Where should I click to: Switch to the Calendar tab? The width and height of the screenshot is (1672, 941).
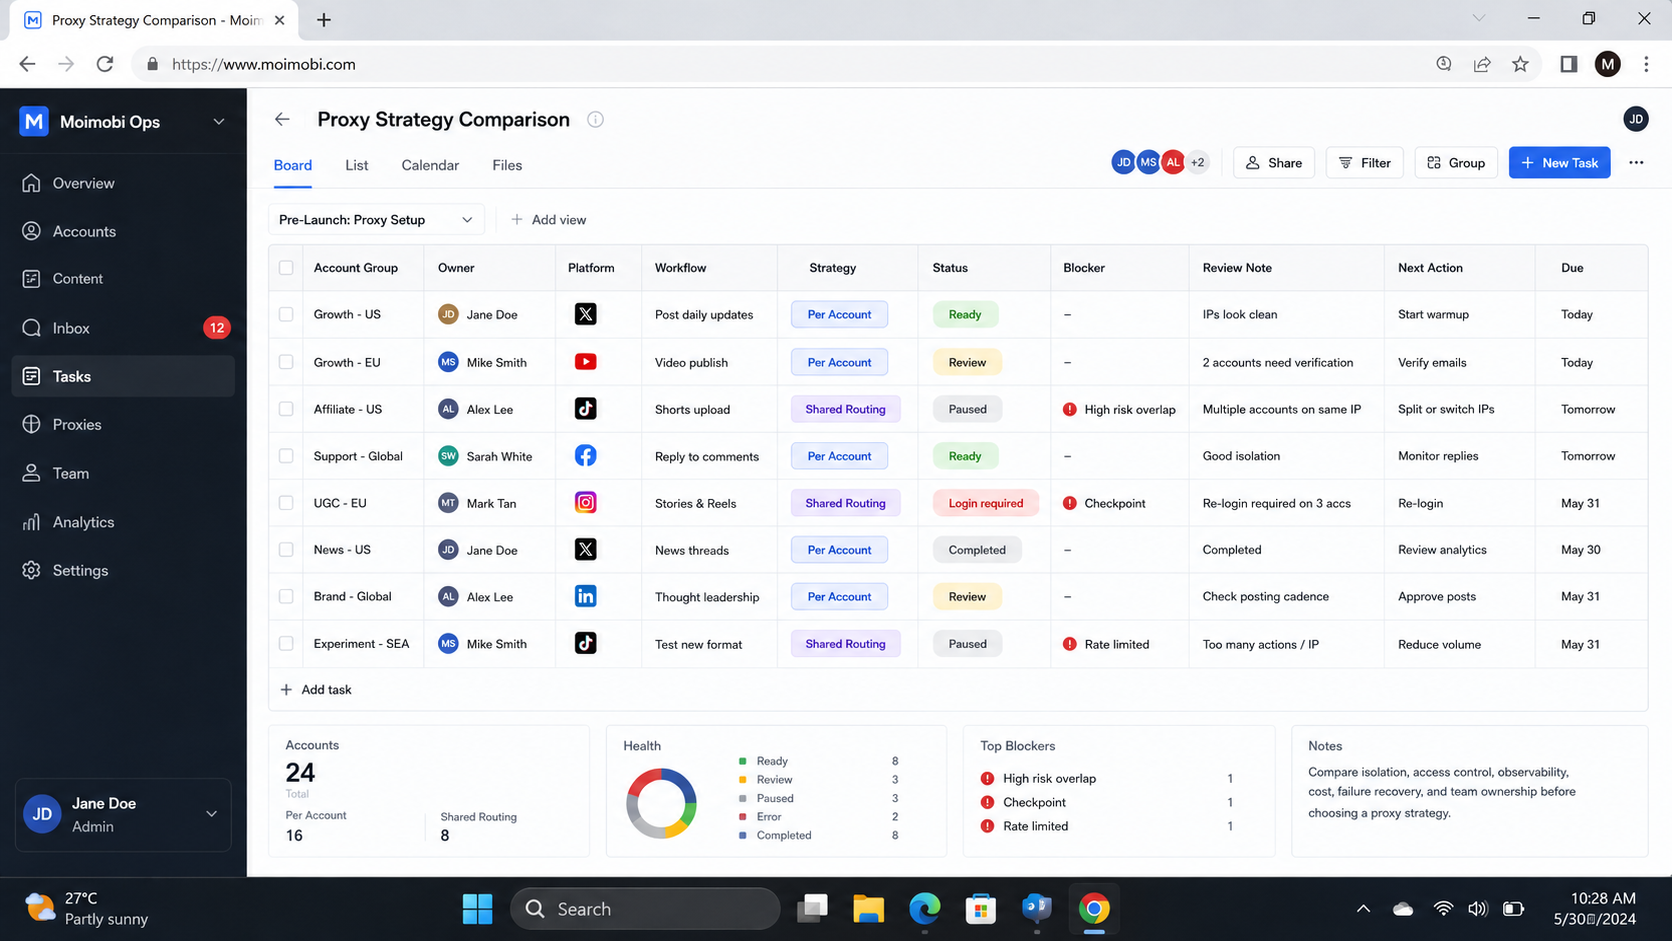pos(430,165)
